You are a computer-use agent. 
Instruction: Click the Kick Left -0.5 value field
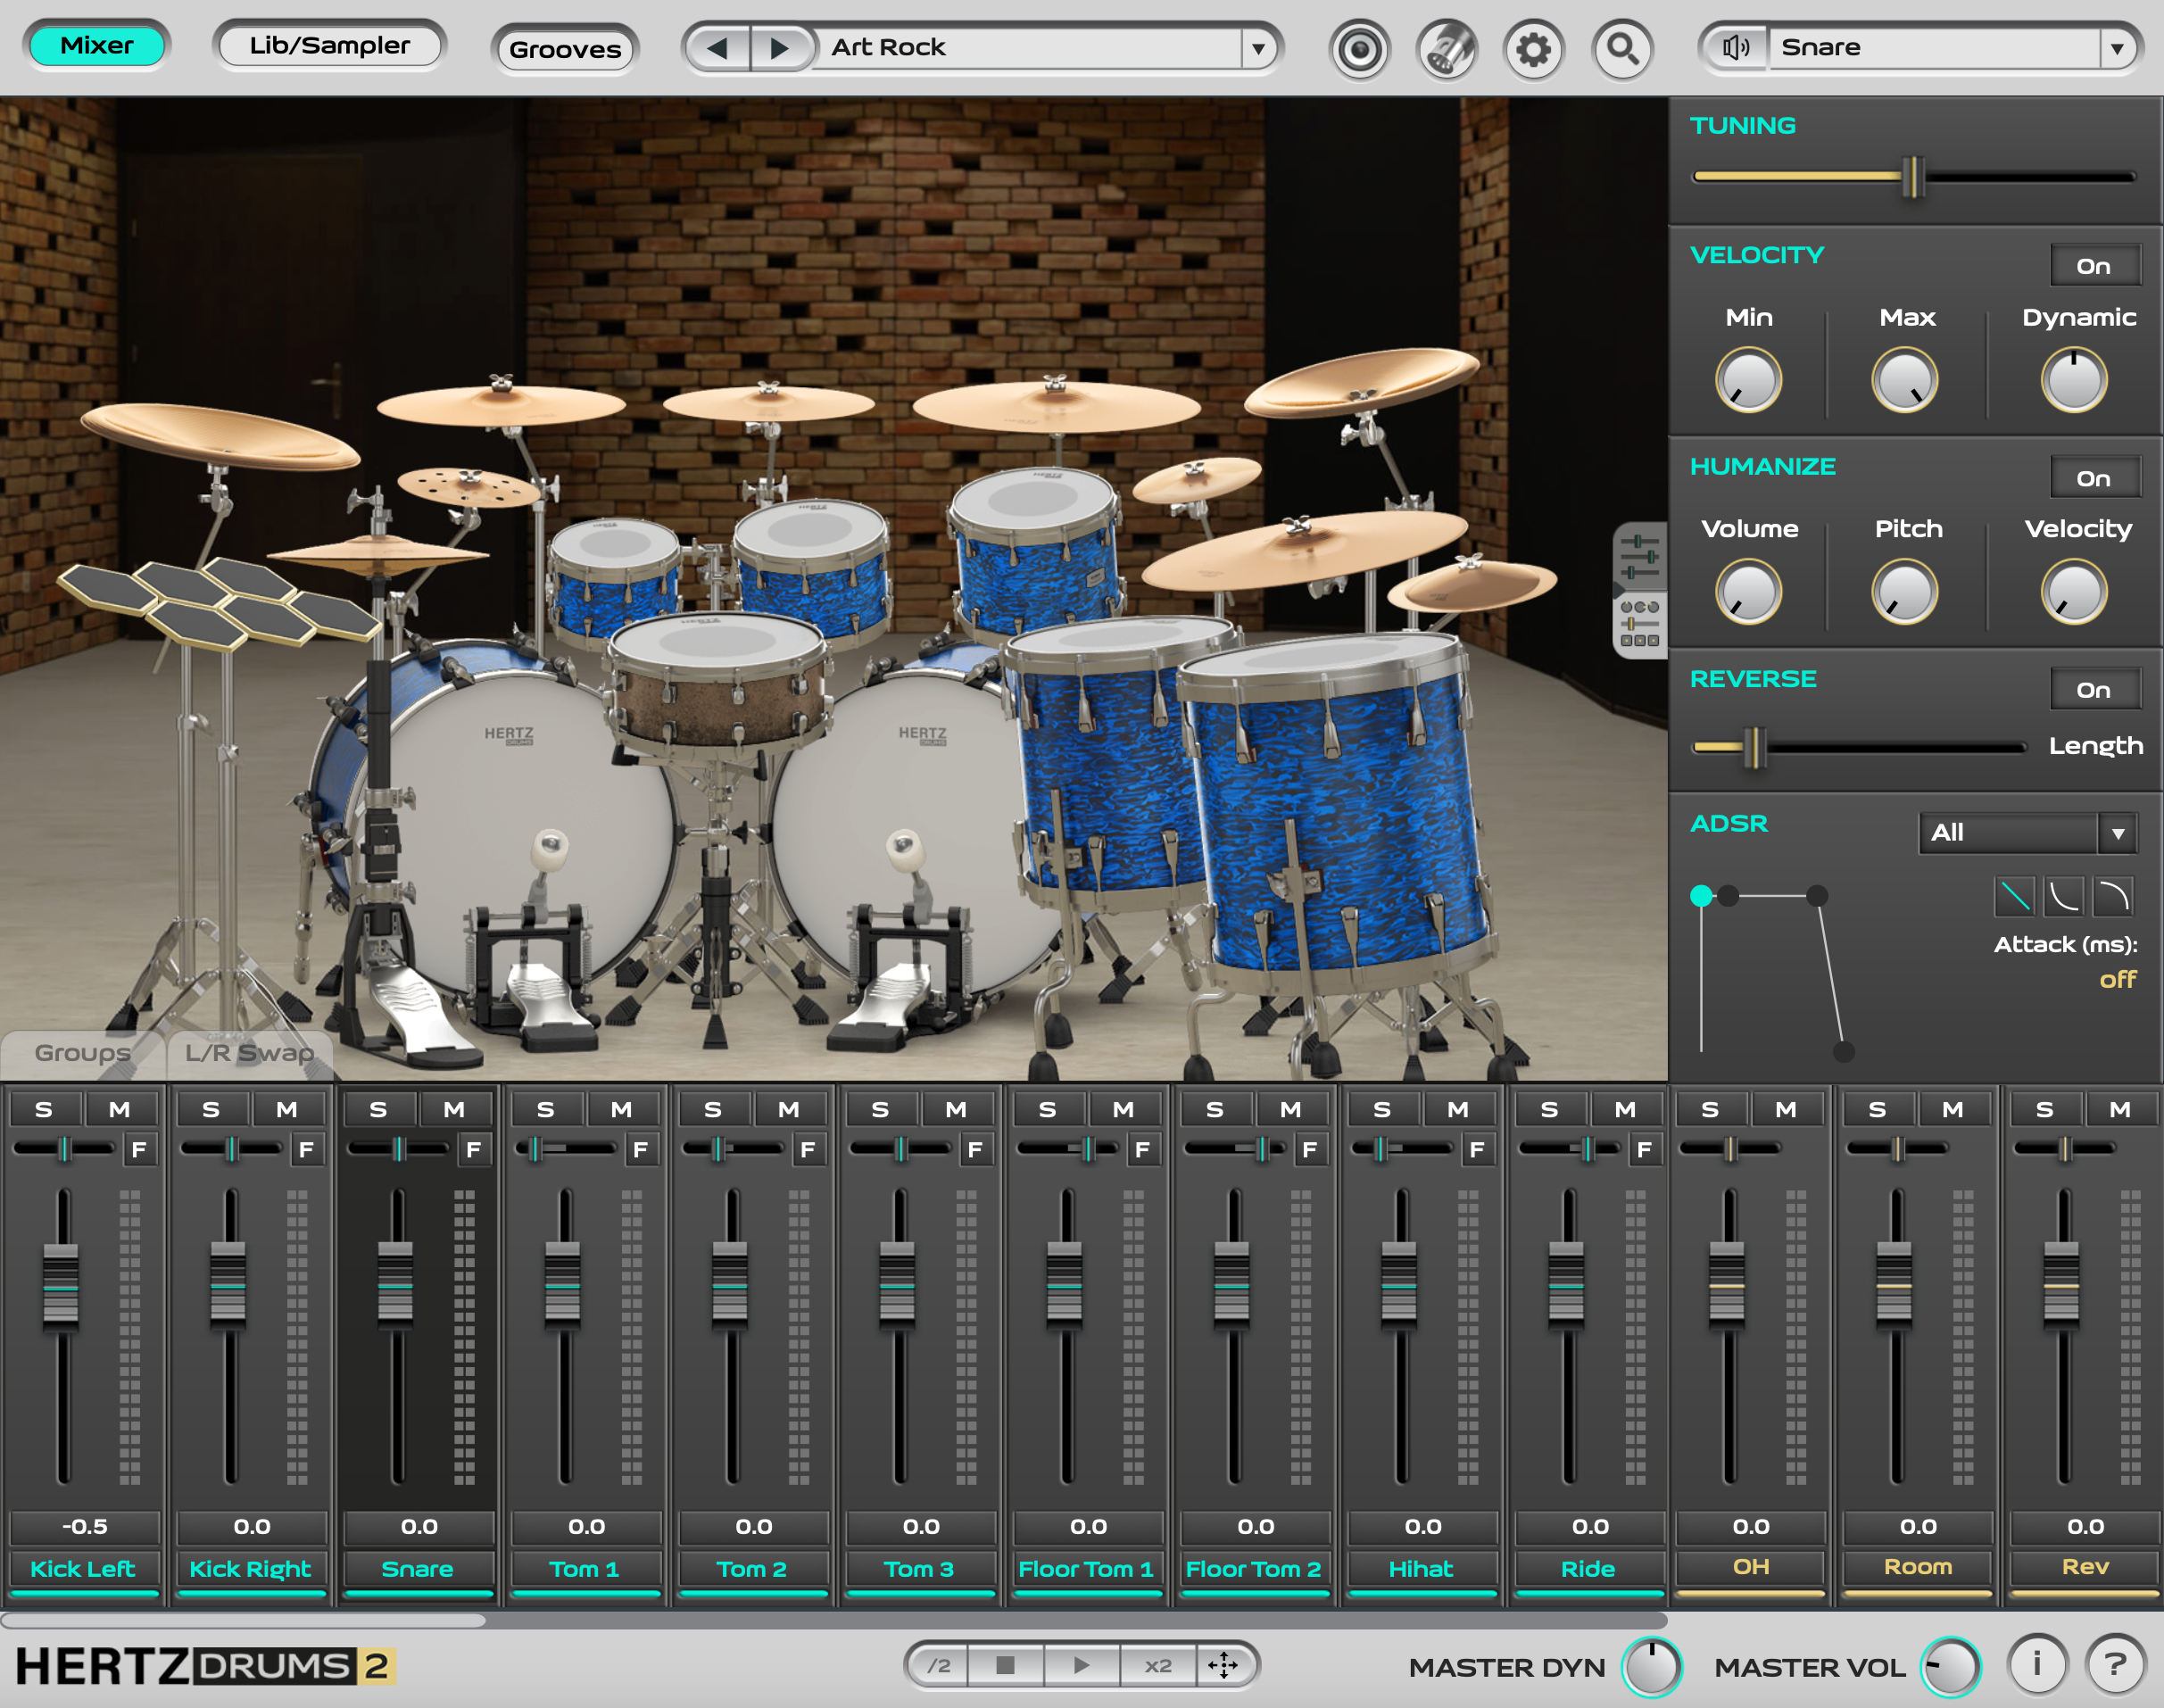pyautogui.click(x=85, y=1527)
